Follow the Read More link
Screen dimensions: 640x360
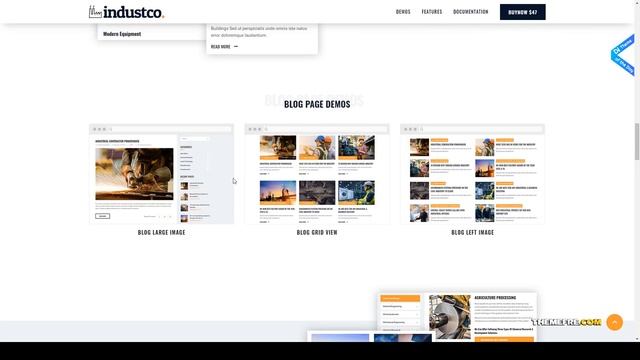(224, 47)
